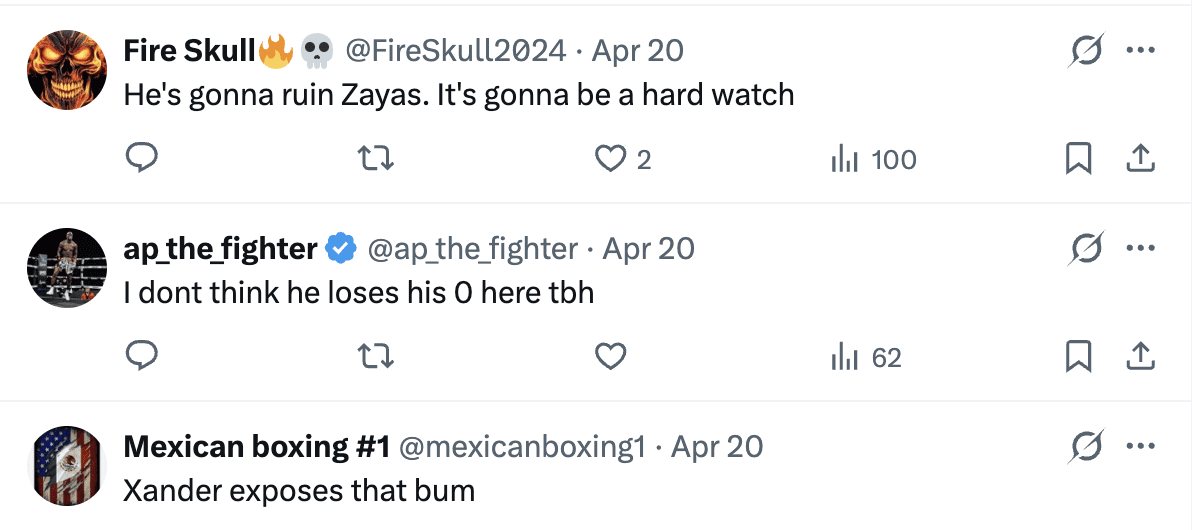View analytics showing 62 views
Image resolution: width=1192 pixels, height=530 pixels.
(866, 357)
